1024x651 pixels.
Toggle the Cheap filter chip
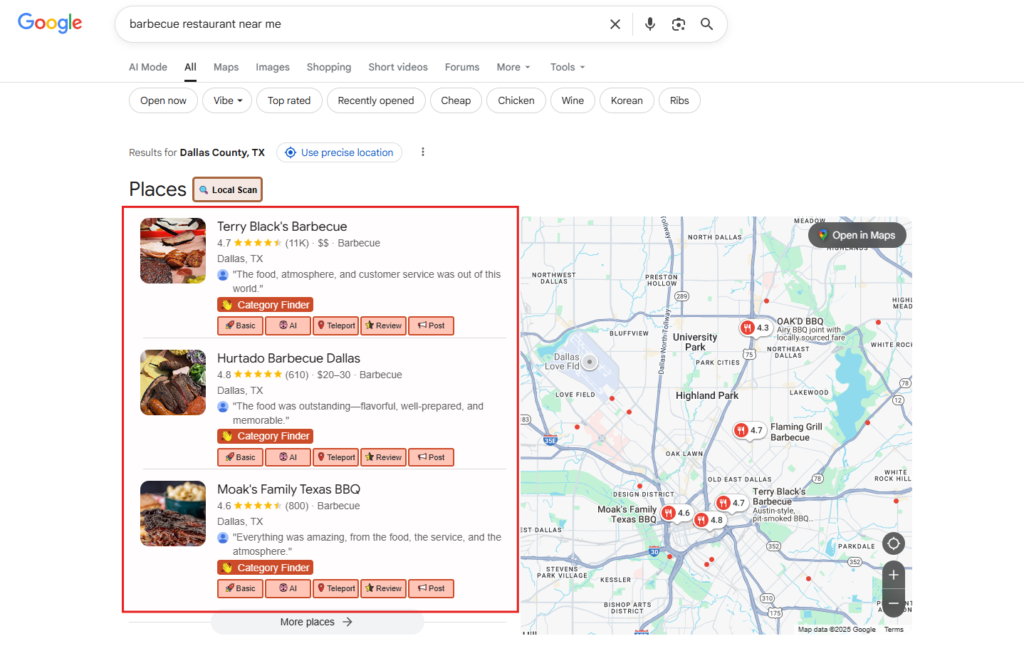coord(456,100)
